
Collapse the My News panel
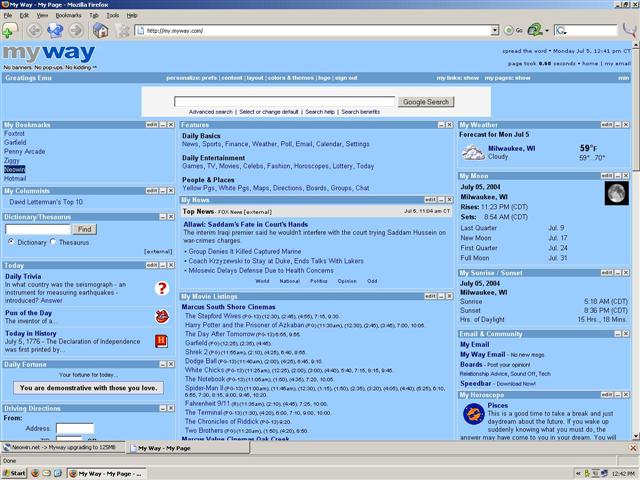pos(439,200)
